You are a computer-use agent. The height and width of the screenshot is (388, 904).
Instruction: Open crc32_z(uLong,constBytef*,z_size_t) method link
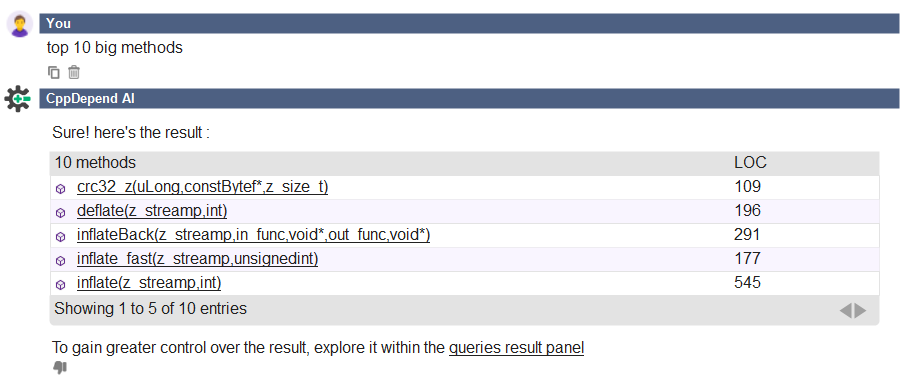click(x=202, y=187)
